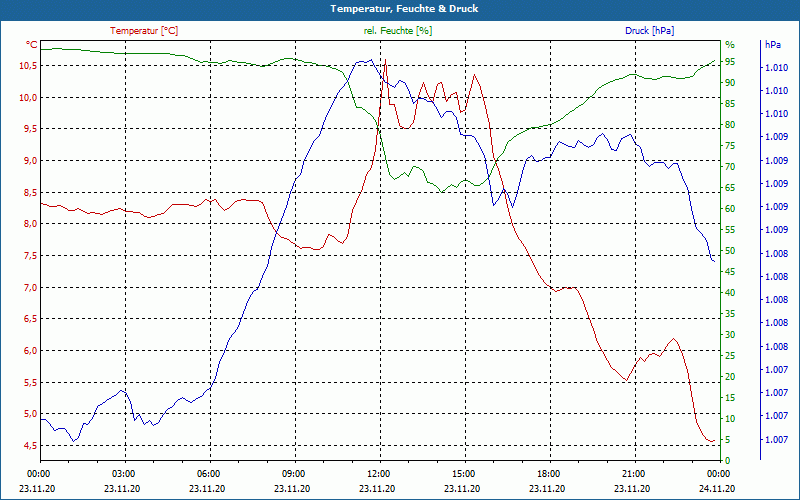Pick the 9,5 temperature axis value
This screenshot has height=500, width=800.
pos(30,129)
